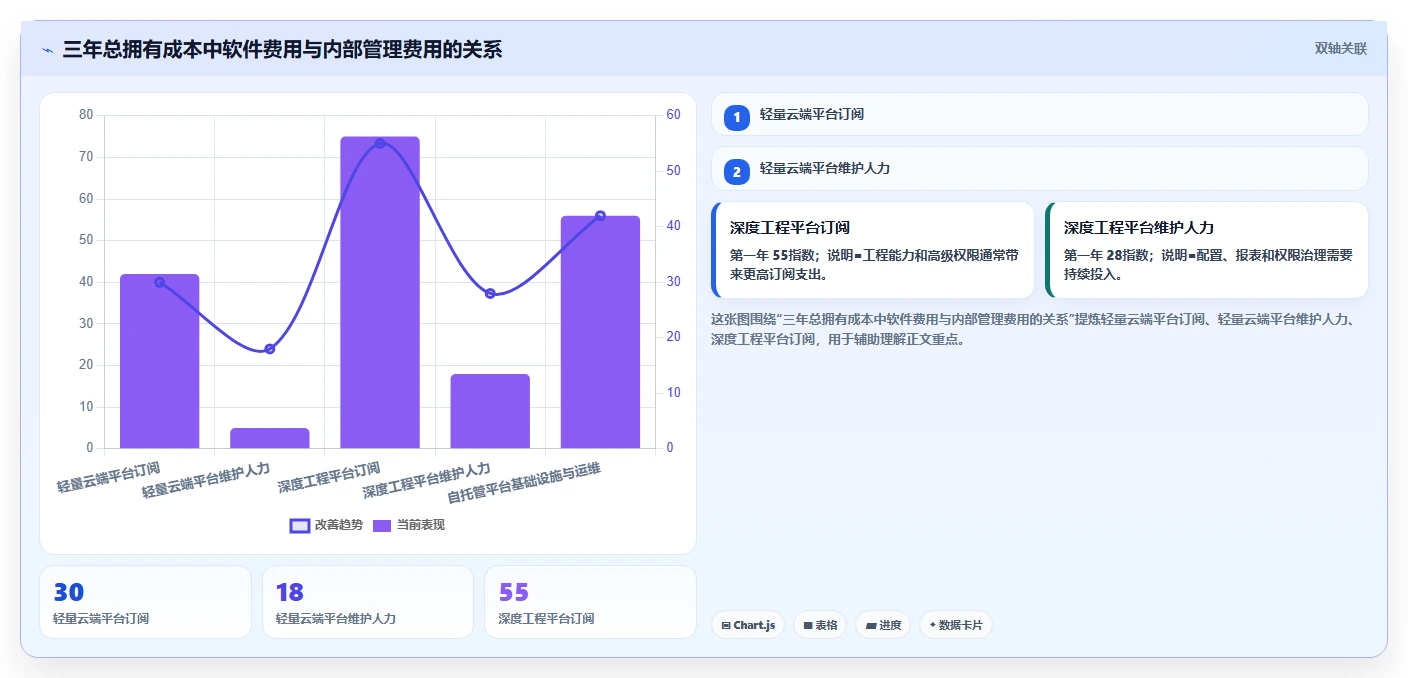Click the text 第一年 55指数 in the card
The image size is (1408, 678).
(774, 255)
